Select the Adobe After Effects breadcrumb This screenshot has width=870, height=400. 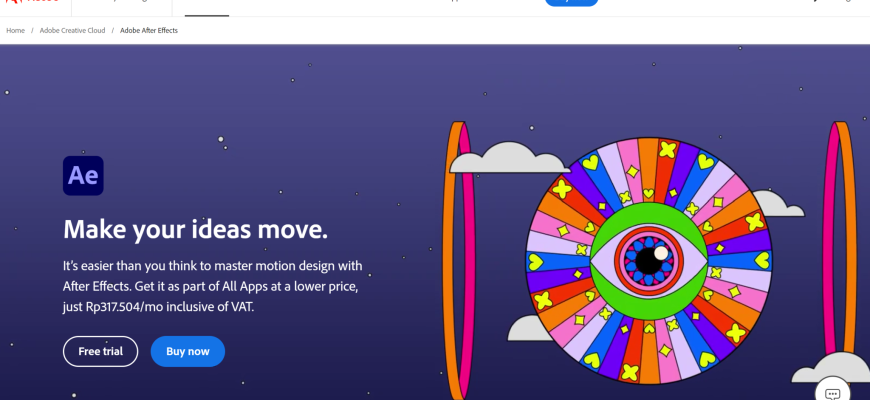click(x=149, y=31)
